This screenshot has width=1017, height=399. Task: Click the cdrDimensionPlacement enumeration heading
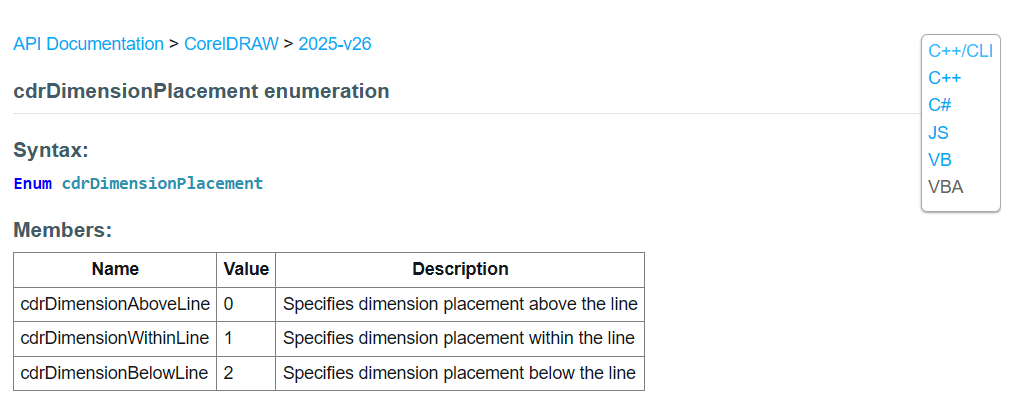click(201, 91)
